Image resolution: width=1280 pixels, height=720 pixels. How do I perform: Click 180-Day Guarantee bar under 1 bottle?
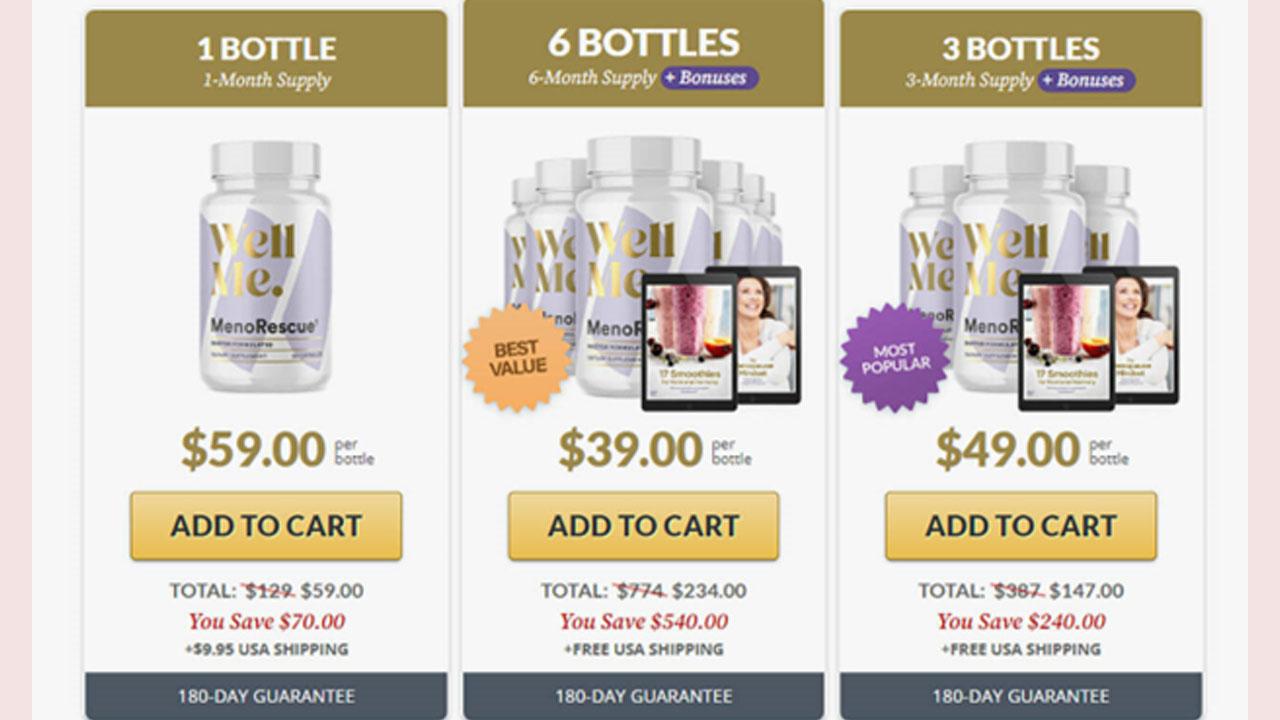click(266, 696)
